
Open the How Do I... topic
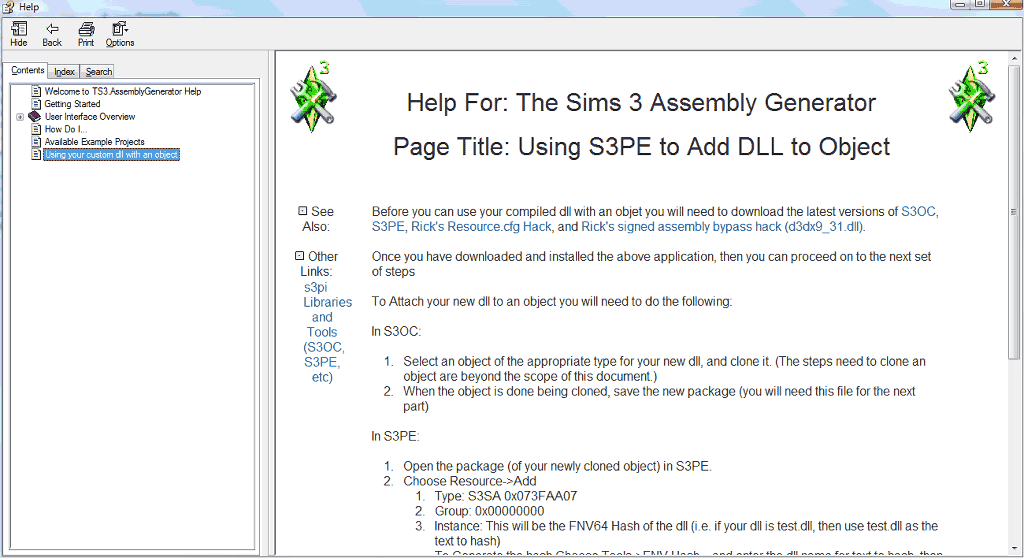[66, 129]
